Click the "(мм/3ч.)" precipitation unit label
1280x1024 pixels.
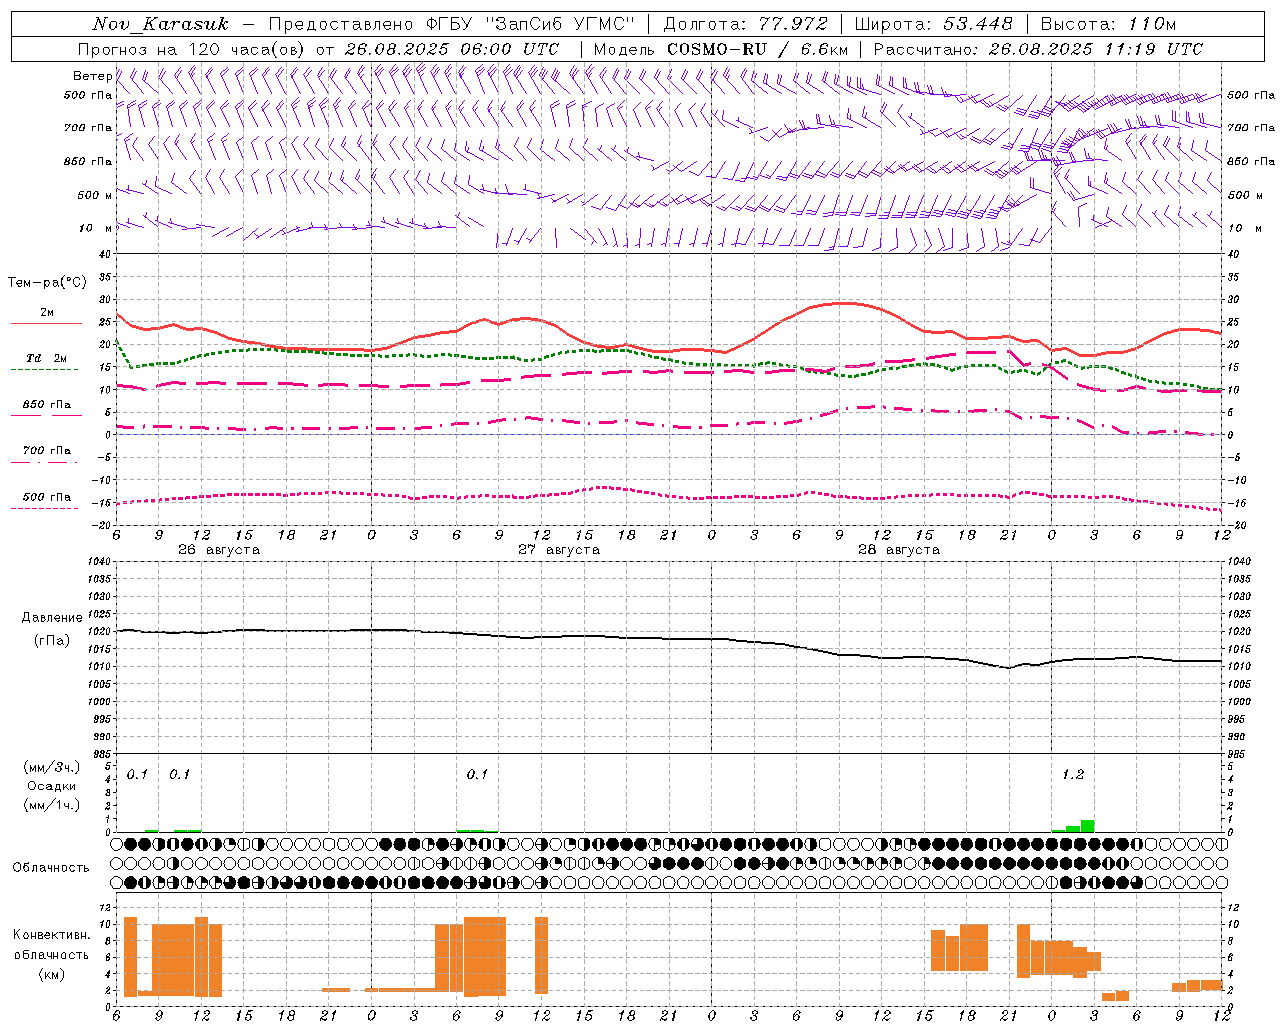coord(52,767)
